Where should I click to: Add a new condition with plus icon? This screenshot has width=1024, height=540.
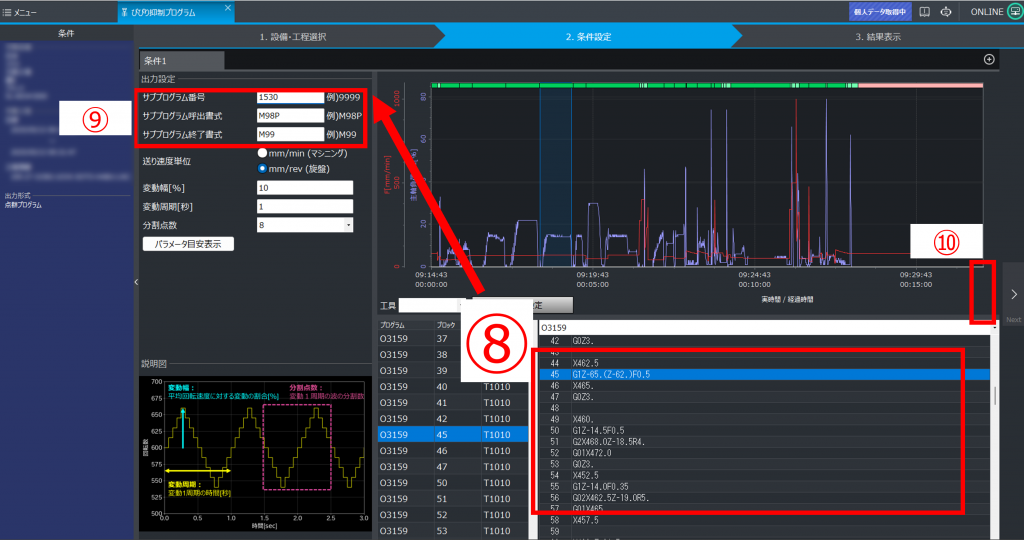(989, 59)
